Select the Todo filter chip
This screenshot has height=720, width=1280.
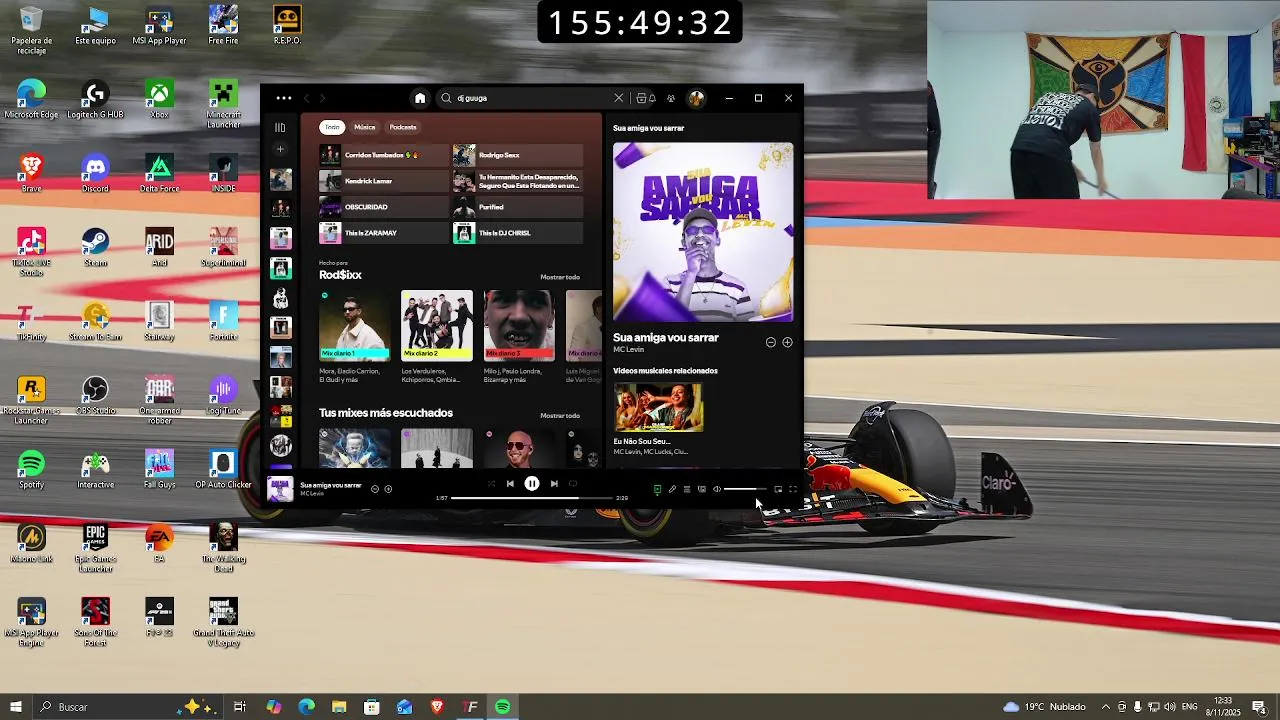tap(332, 127)
